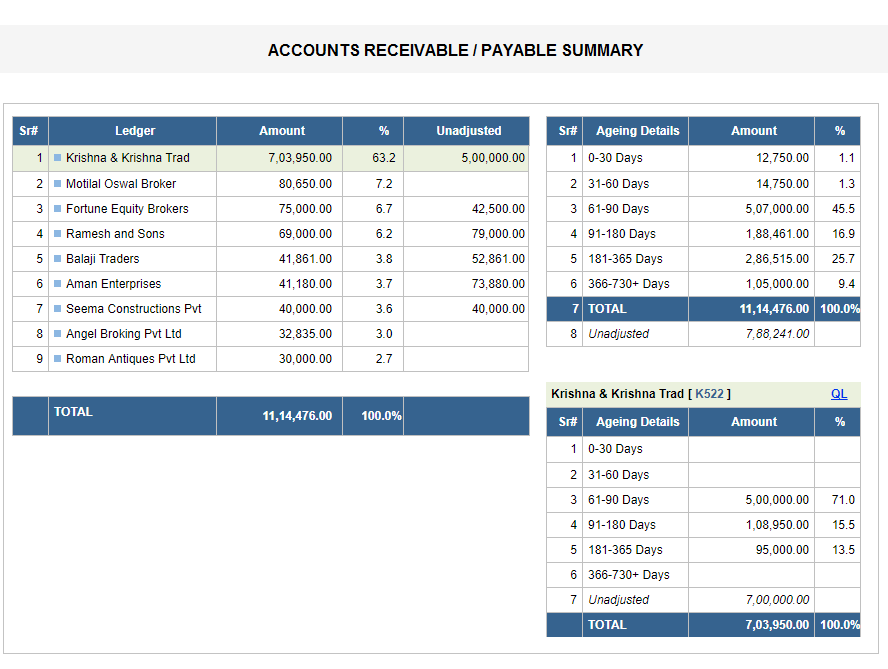Image resolution: width=888 pixels, height=669 pixels.
Task: Click percentage 45.5 in the ageing summary
Action: tap(843, 208)
